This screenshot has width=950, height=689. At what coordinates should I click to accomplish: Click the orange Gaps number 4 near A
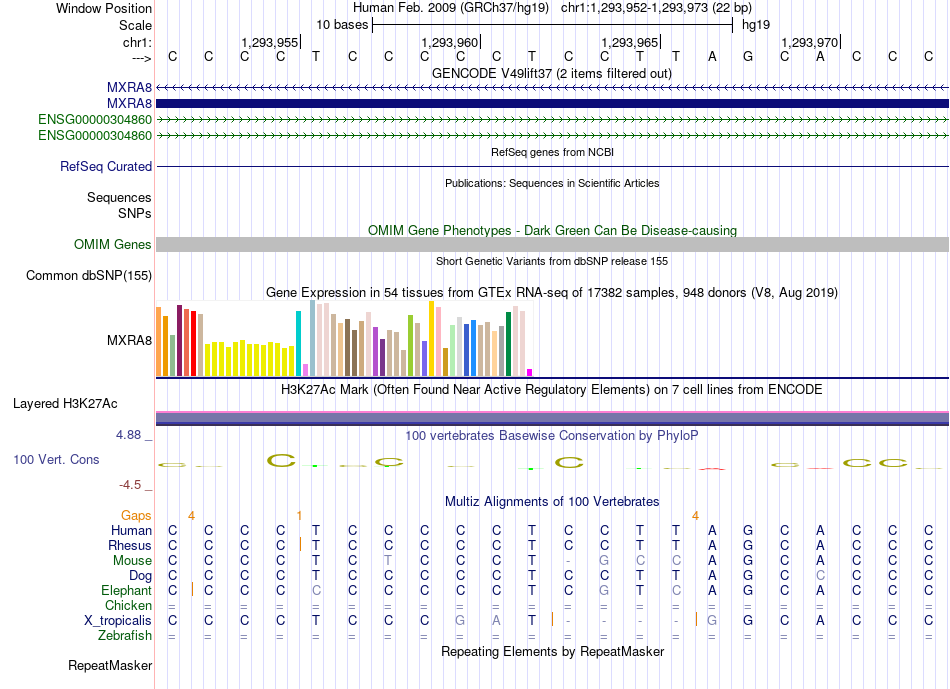tap(695, 516)
